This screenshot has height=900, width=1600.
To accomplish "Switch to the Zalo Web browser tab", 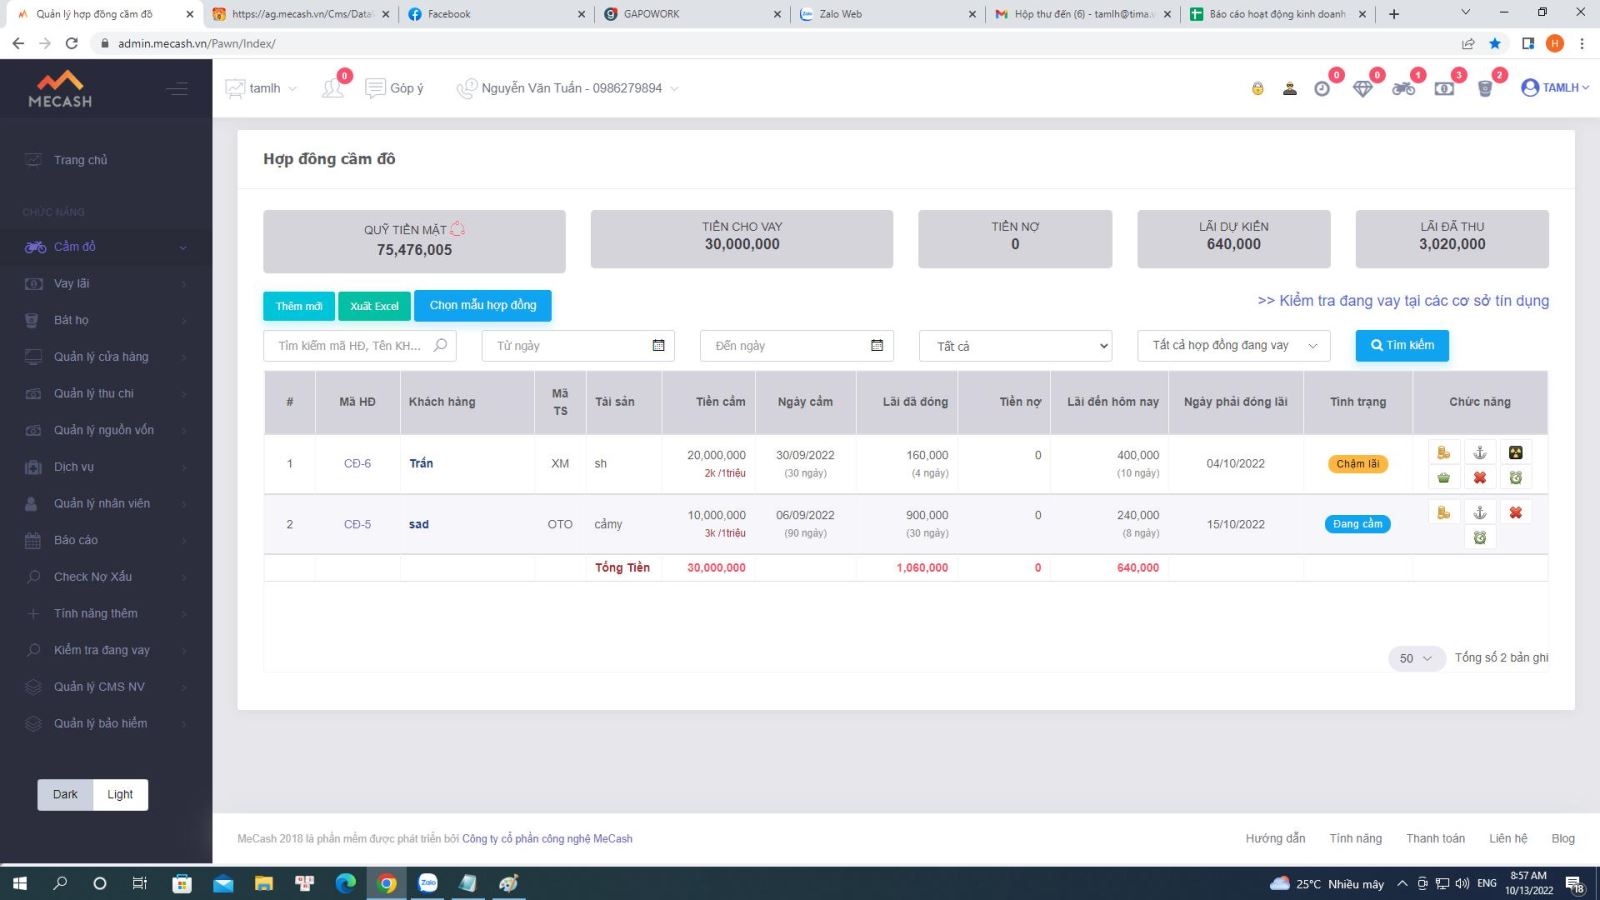I will click(885, 14).
